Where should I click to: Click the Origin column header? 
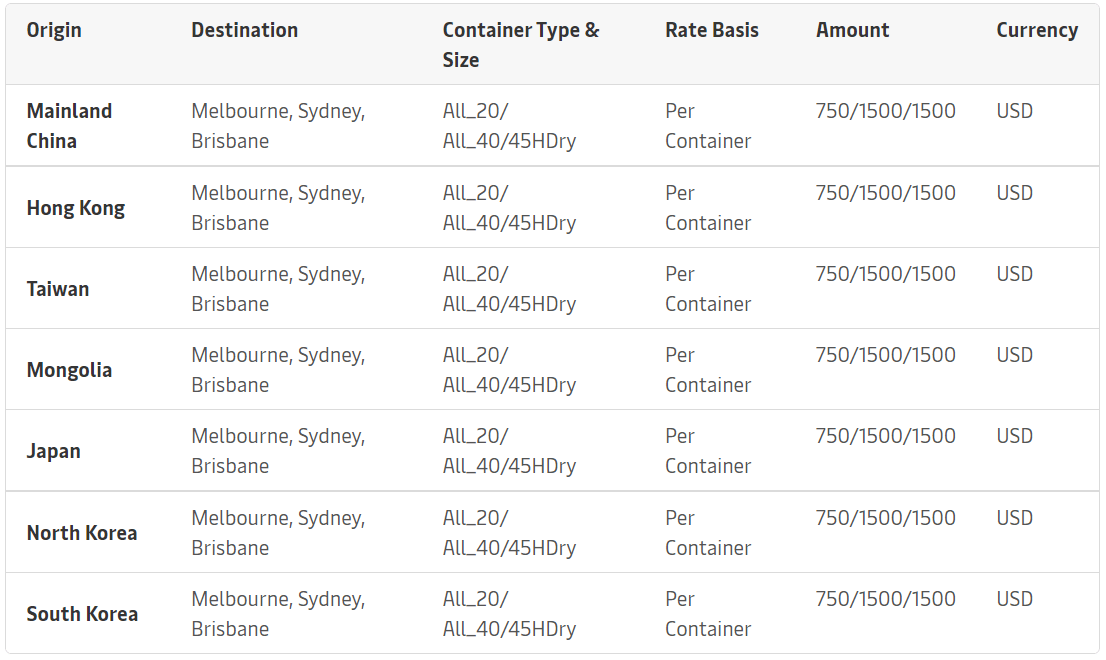[54, 30]
